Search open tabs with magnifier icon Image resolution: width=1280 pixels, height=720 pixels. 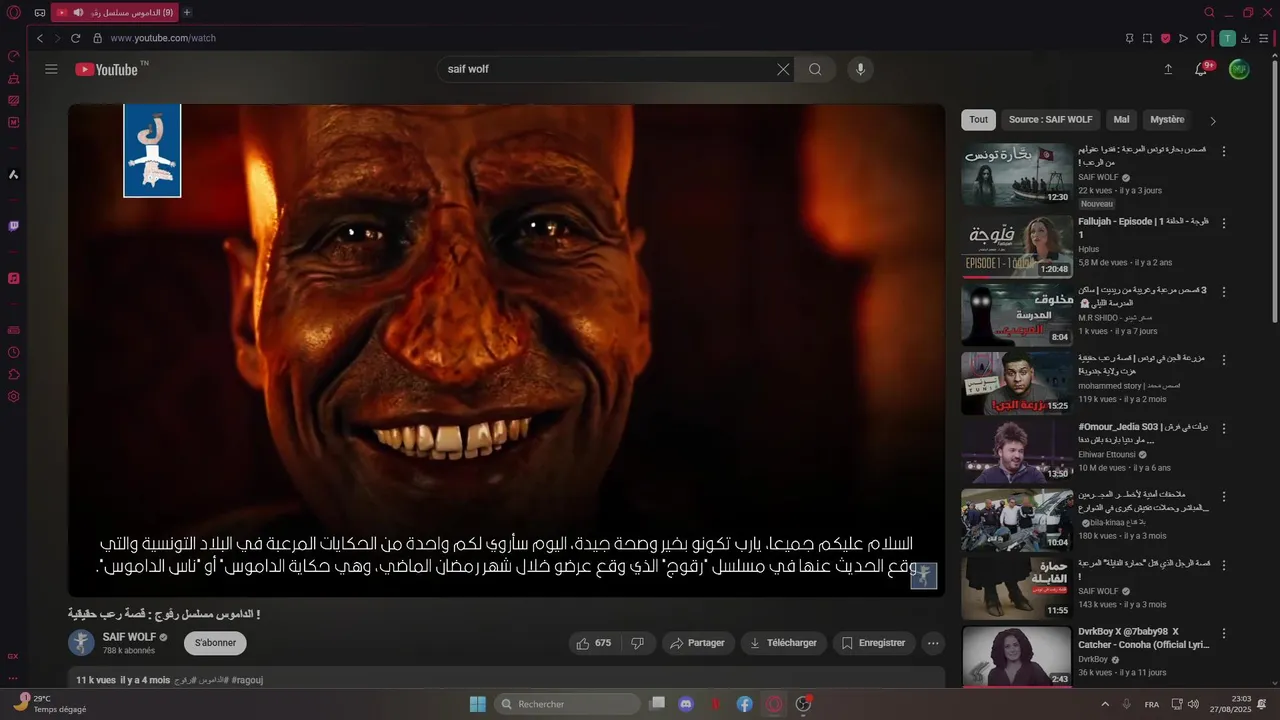click(1209, 12)
